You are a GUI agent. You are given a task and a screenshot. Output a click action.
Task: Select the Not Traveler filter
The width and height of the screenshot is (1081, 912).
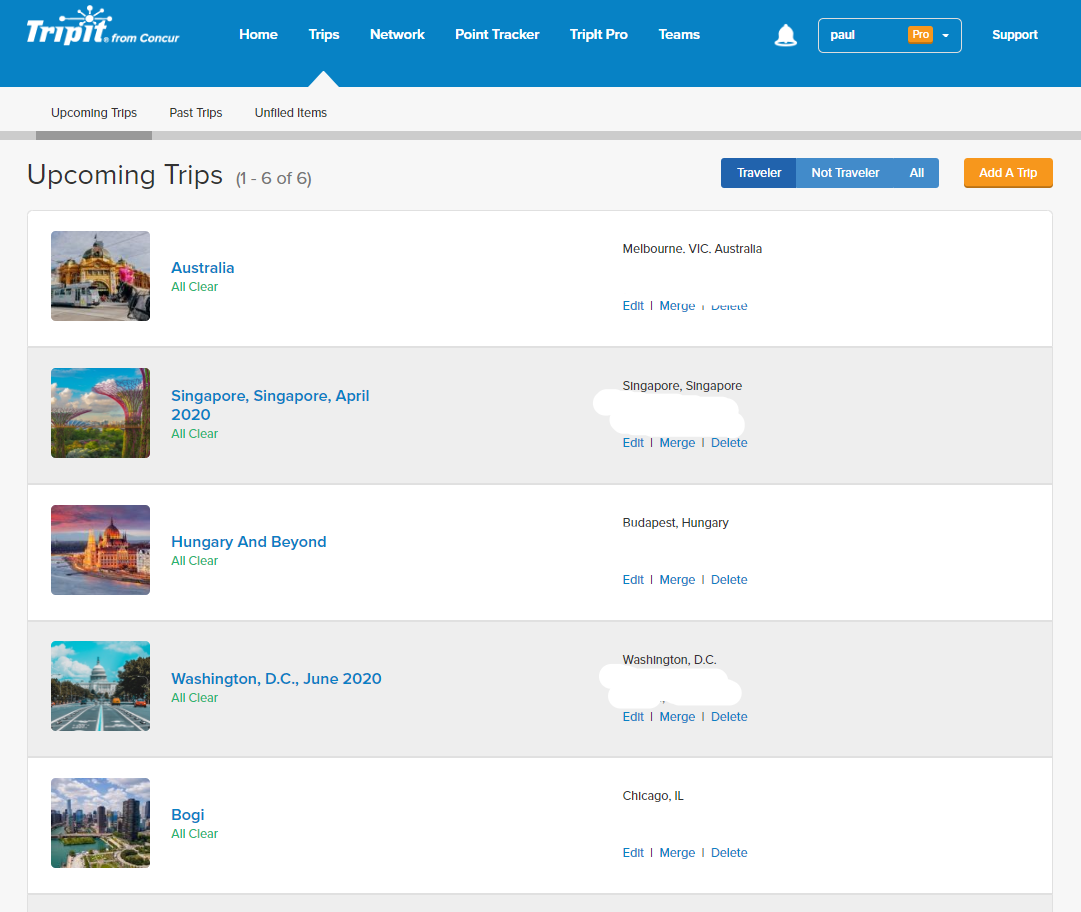coord(845,173)
